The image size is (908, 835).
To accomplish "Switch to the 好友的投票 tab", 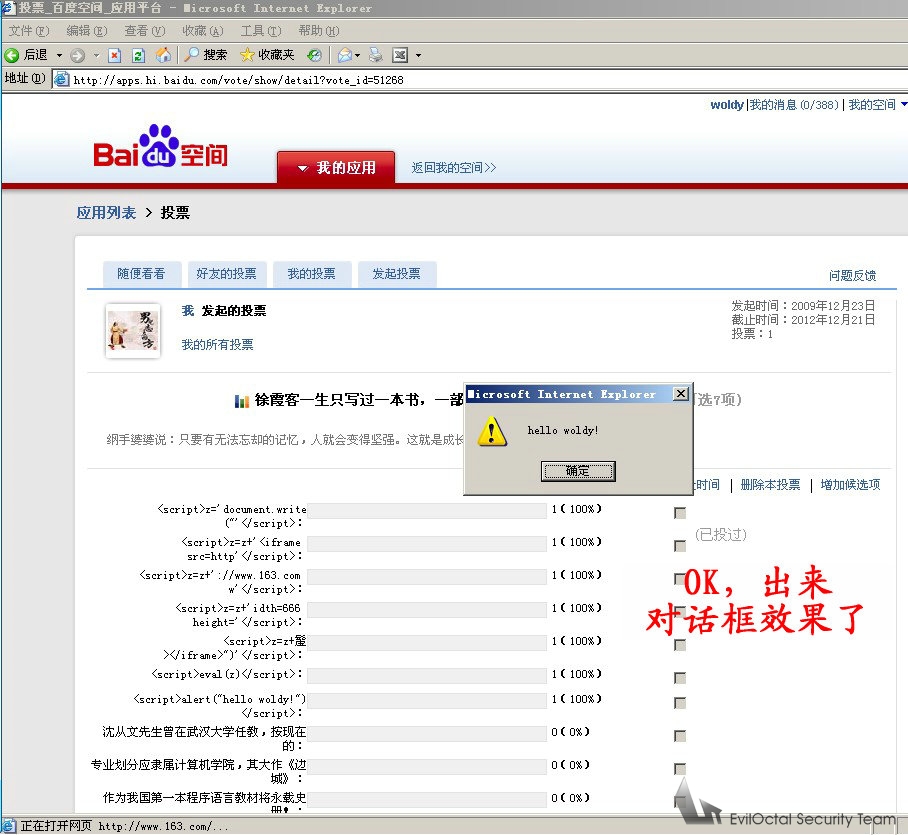I will click(x=227, y=274).
